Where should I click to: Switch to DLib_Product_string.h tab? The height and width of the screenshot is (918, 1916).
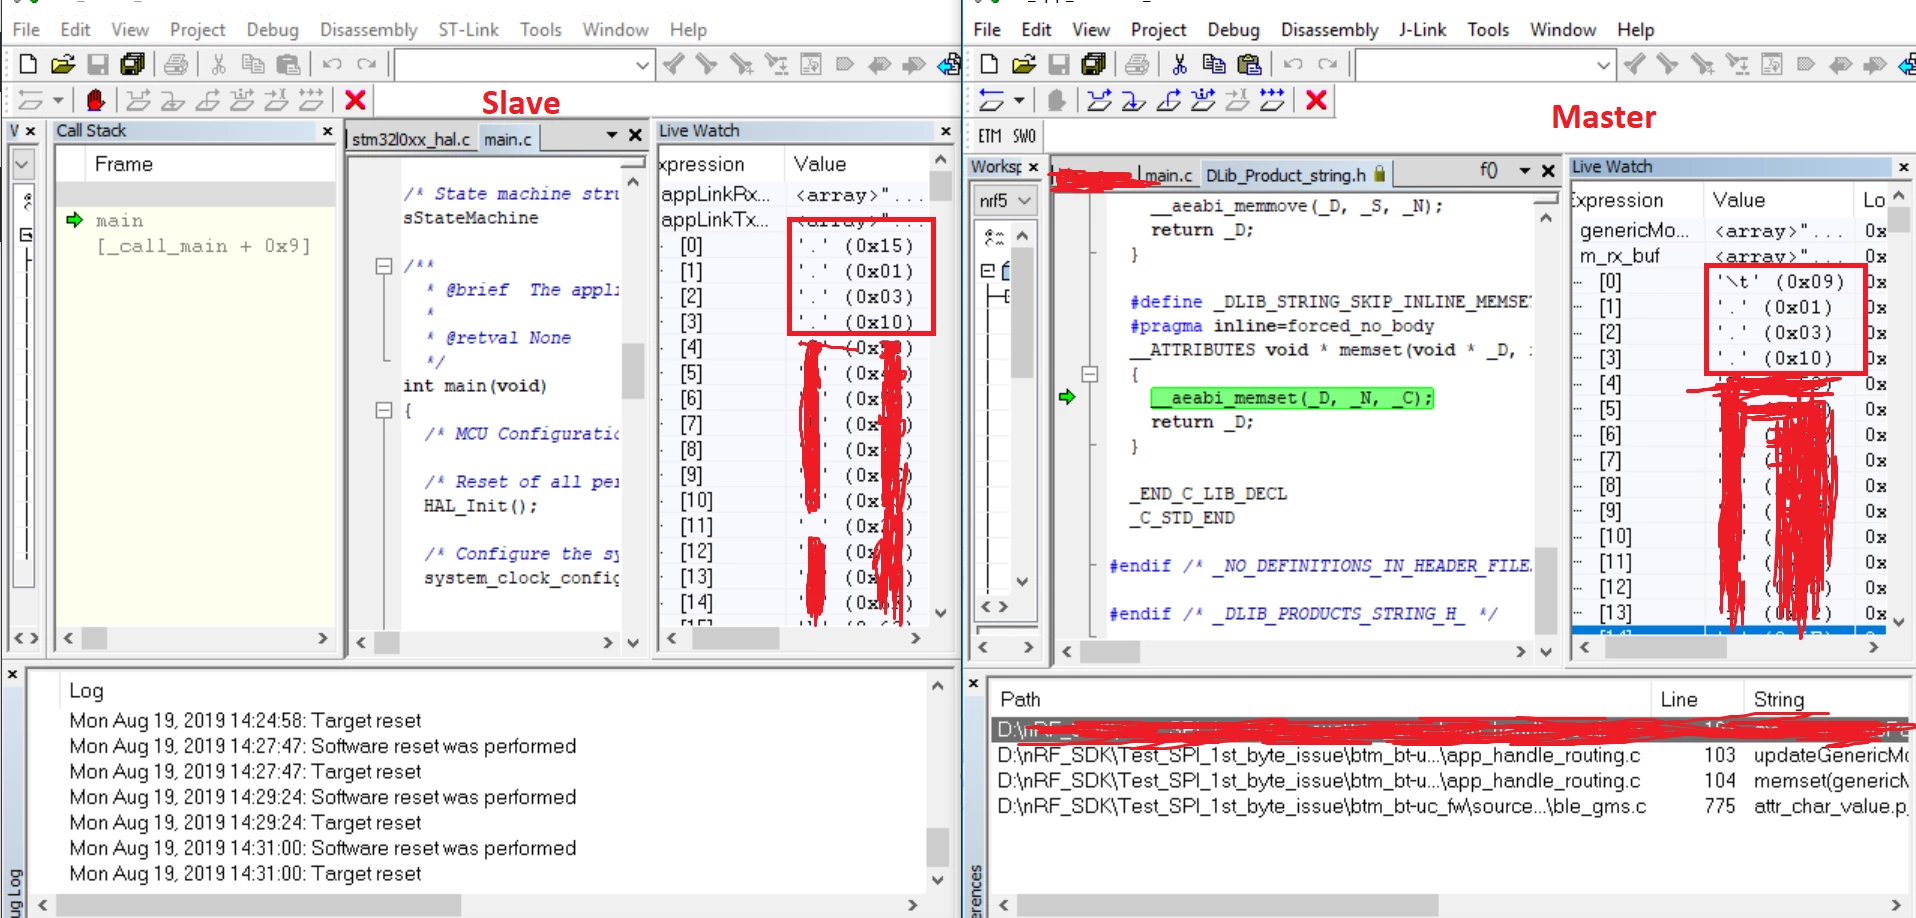tap(1285, 175)
